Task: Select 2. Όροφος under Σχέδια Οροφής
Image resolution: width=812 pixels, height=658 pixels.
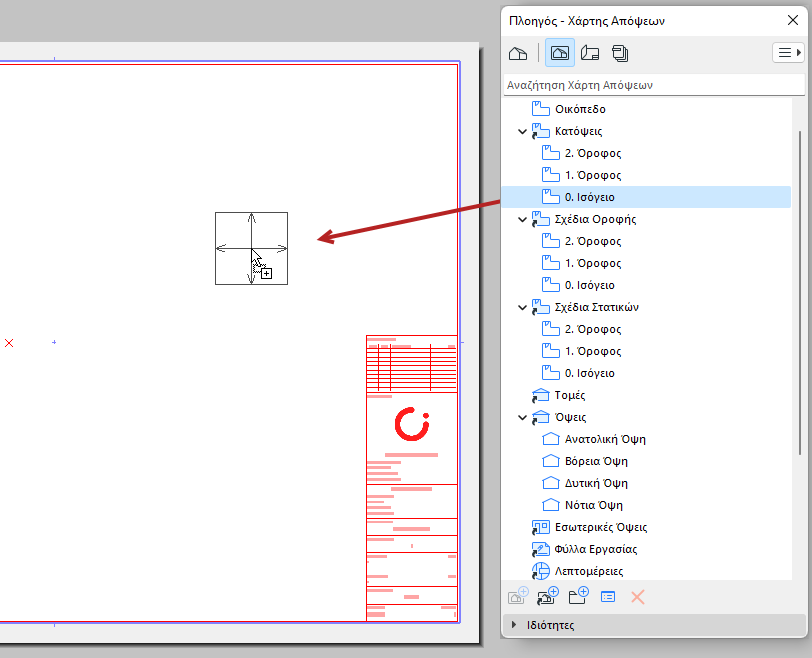Action: (x=581, y=241)
